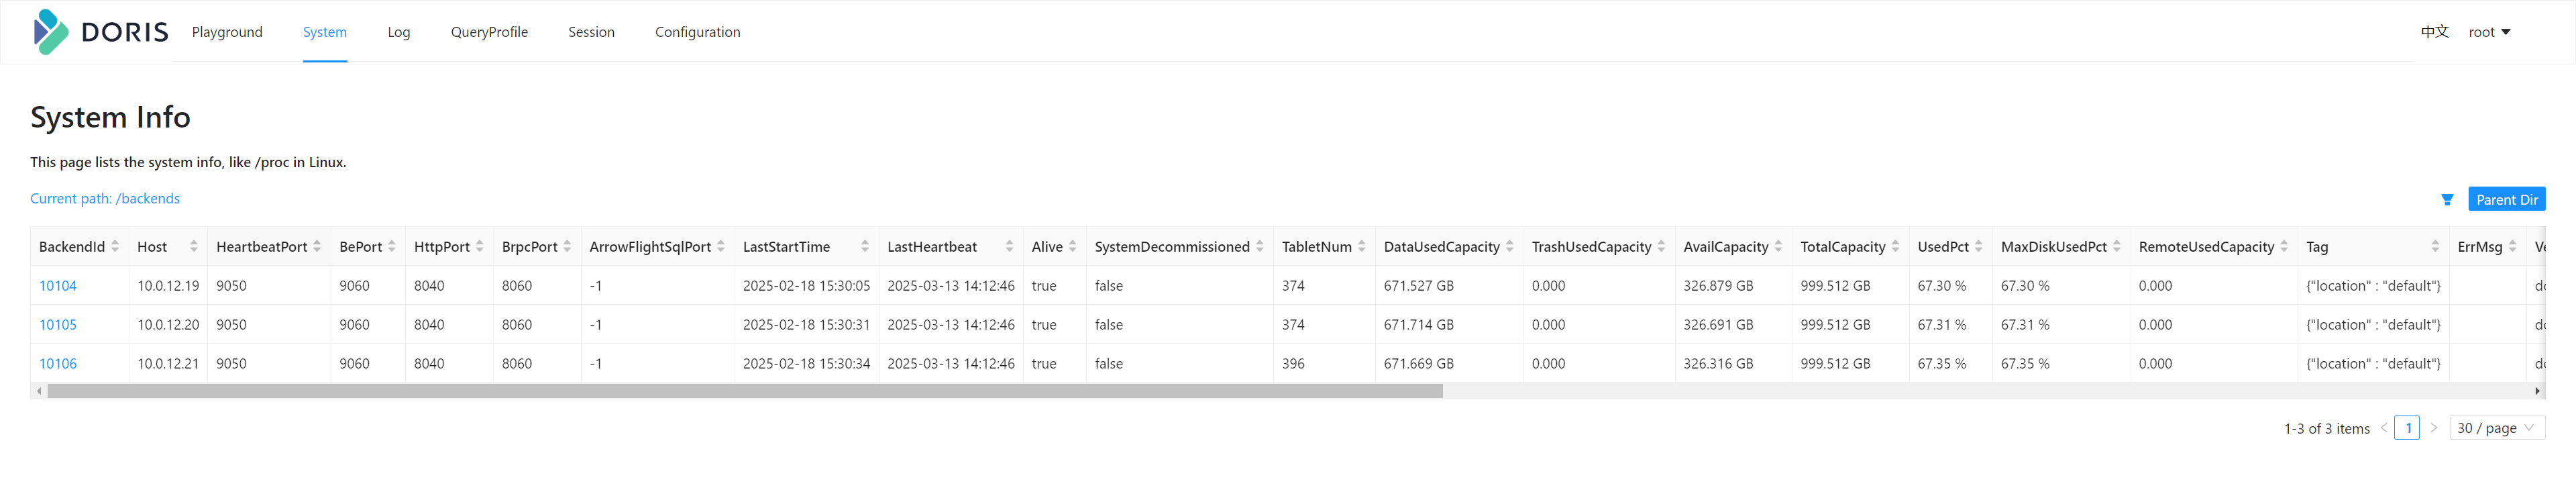Open the QueryProfile tab
This screenshot has height=488, width=2576.
(x=489, y=32)
